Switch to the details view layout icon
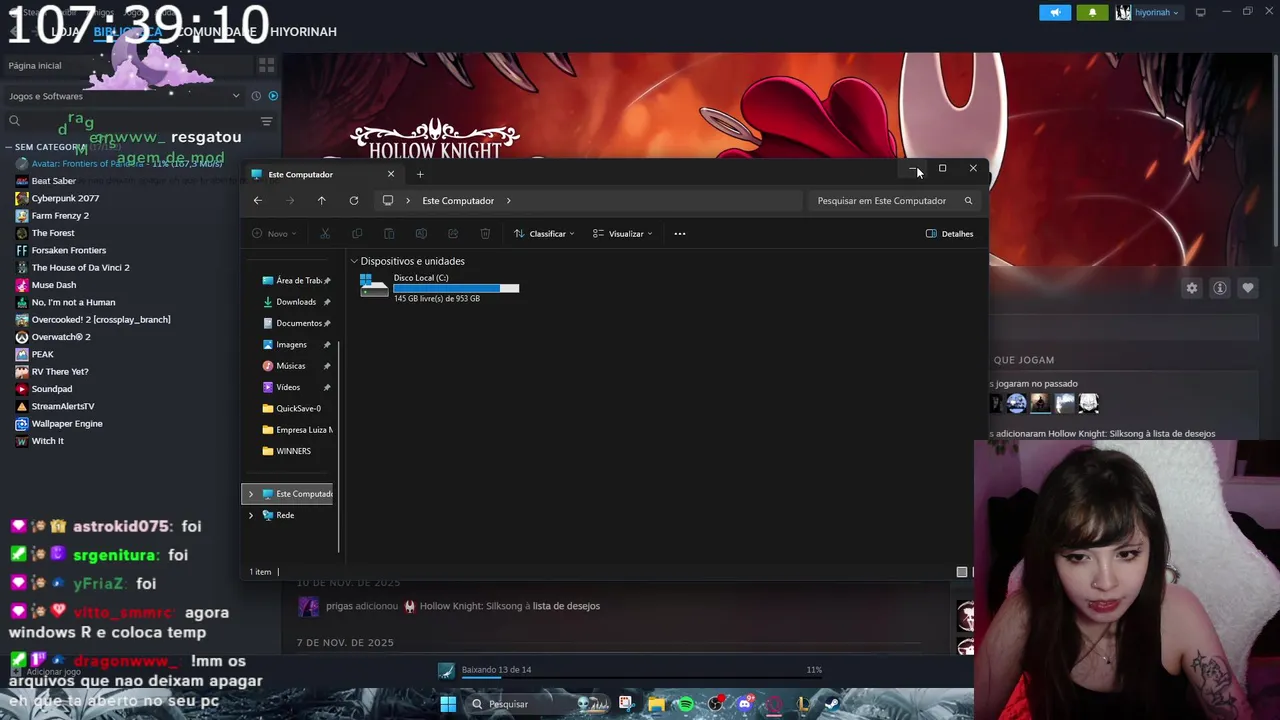Viewport: 1280px width, 720px height. coord(962,572)
